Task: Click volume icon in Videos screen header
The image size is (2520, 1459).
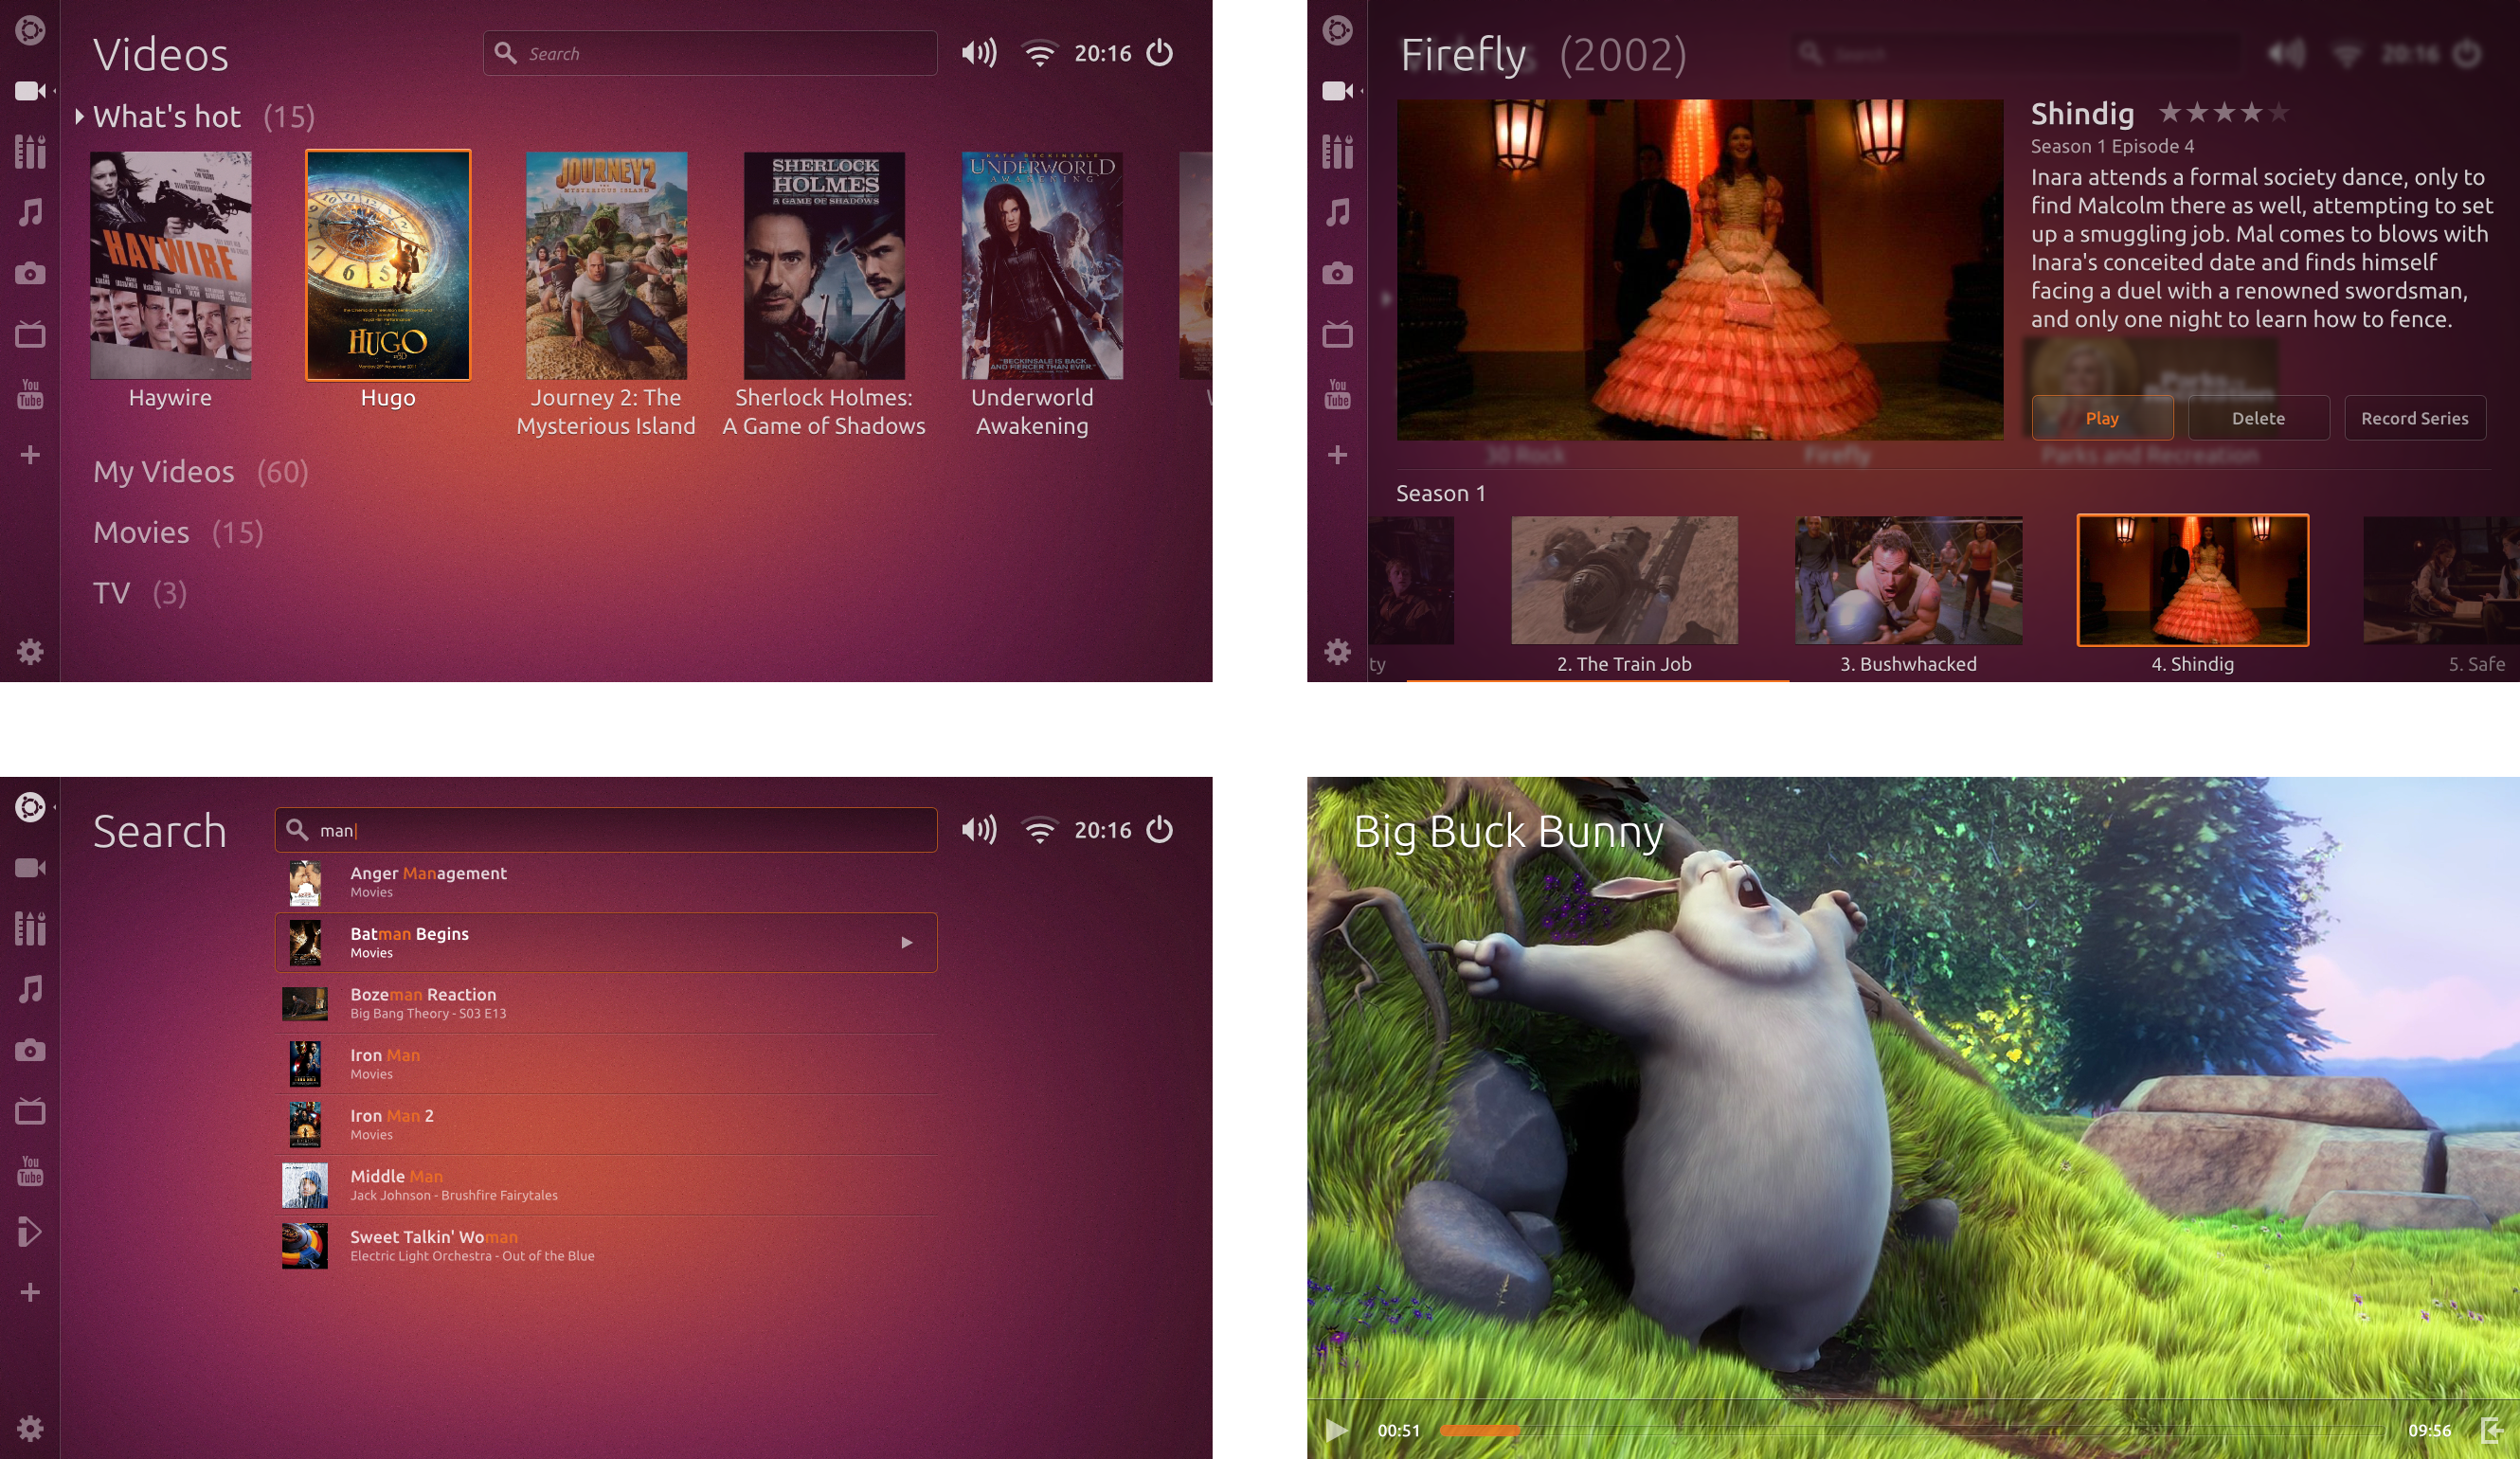Action: [x=978, y=53]
